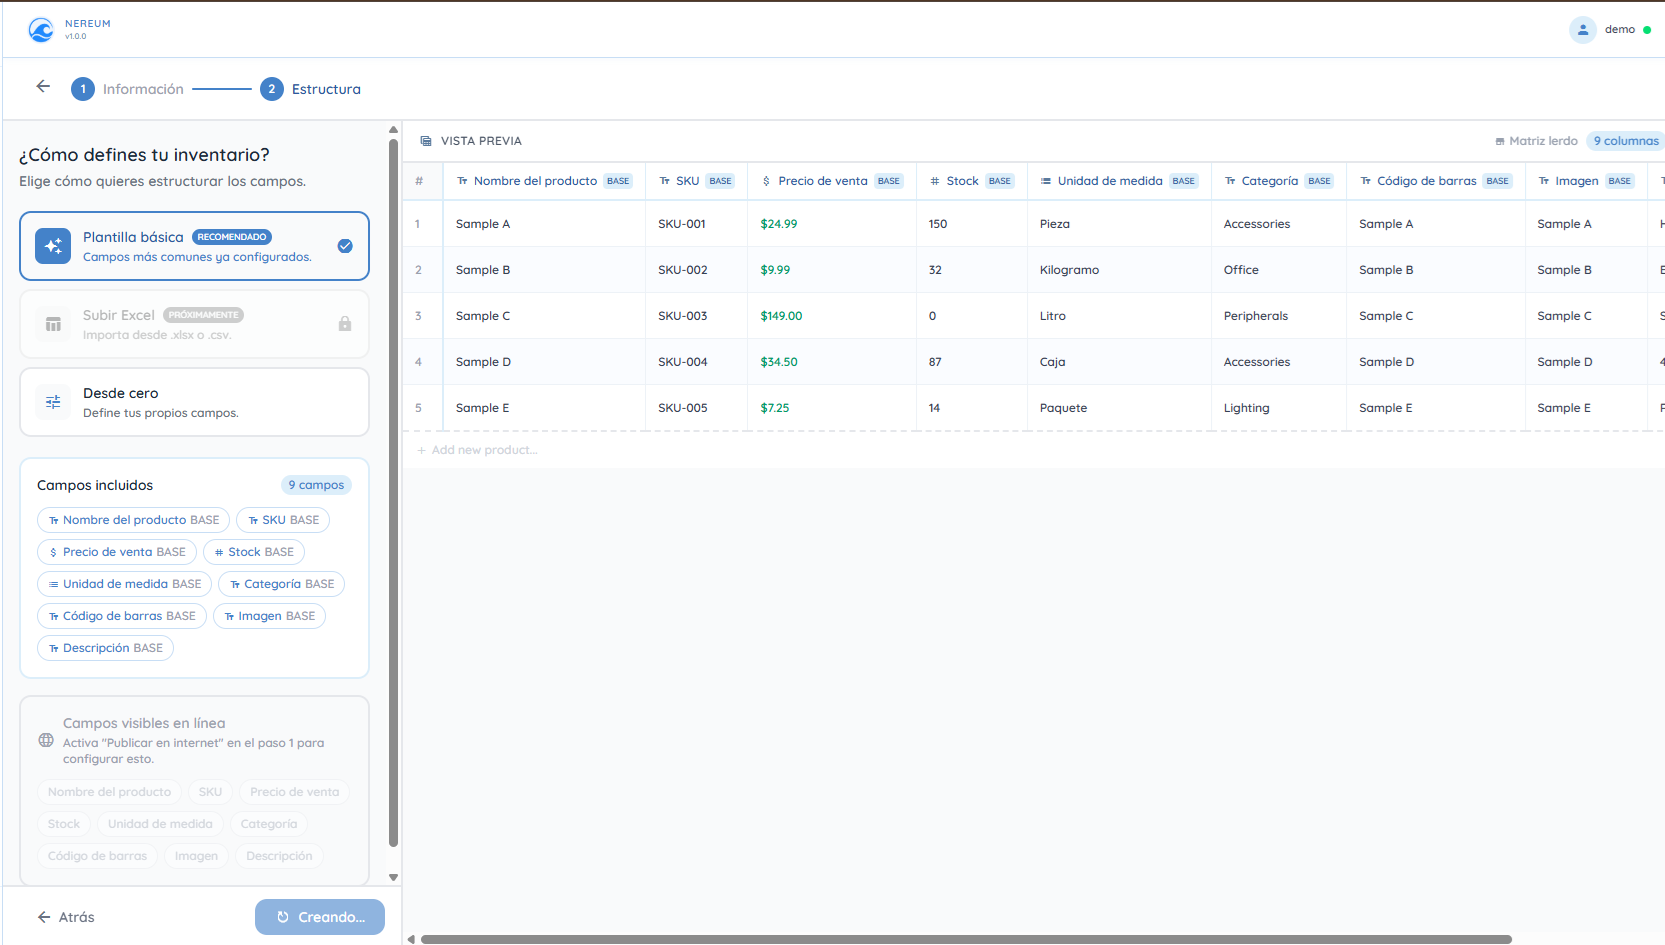Screen dimensions: 1665x945
Task: Click the dollar icon in Precio de venta header
Action: pos(766,181)
